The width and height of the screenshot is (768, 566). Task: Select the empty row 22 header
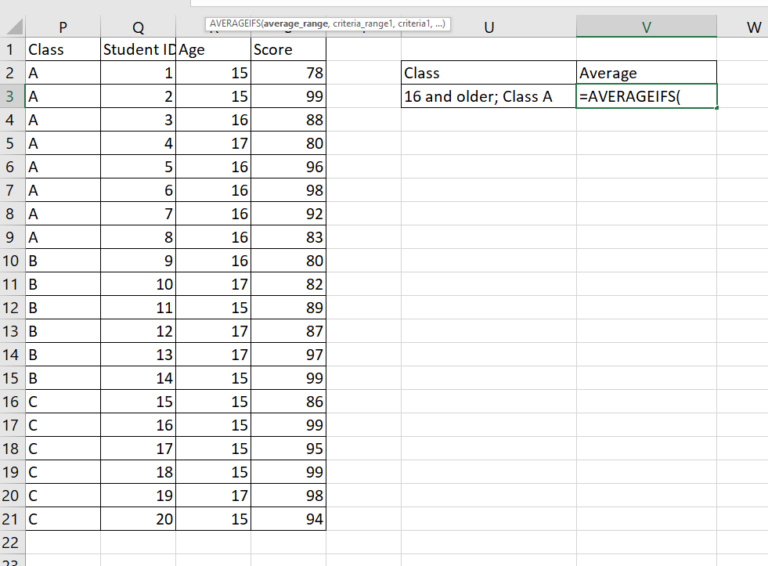point(12,542)
